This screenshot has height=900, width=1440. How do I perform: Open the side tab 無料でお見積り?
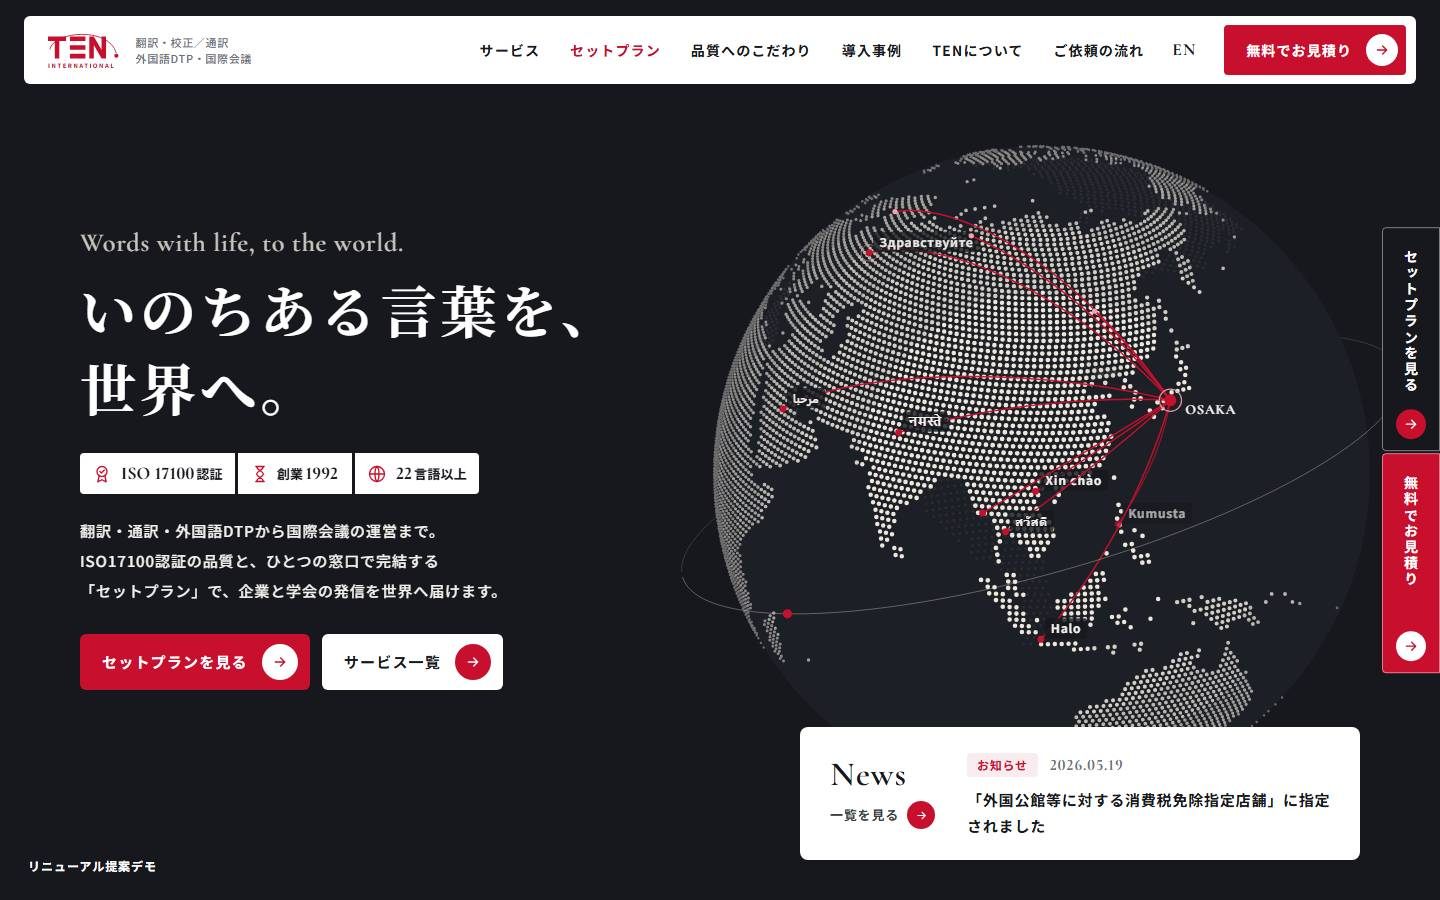click(1411, 563)
